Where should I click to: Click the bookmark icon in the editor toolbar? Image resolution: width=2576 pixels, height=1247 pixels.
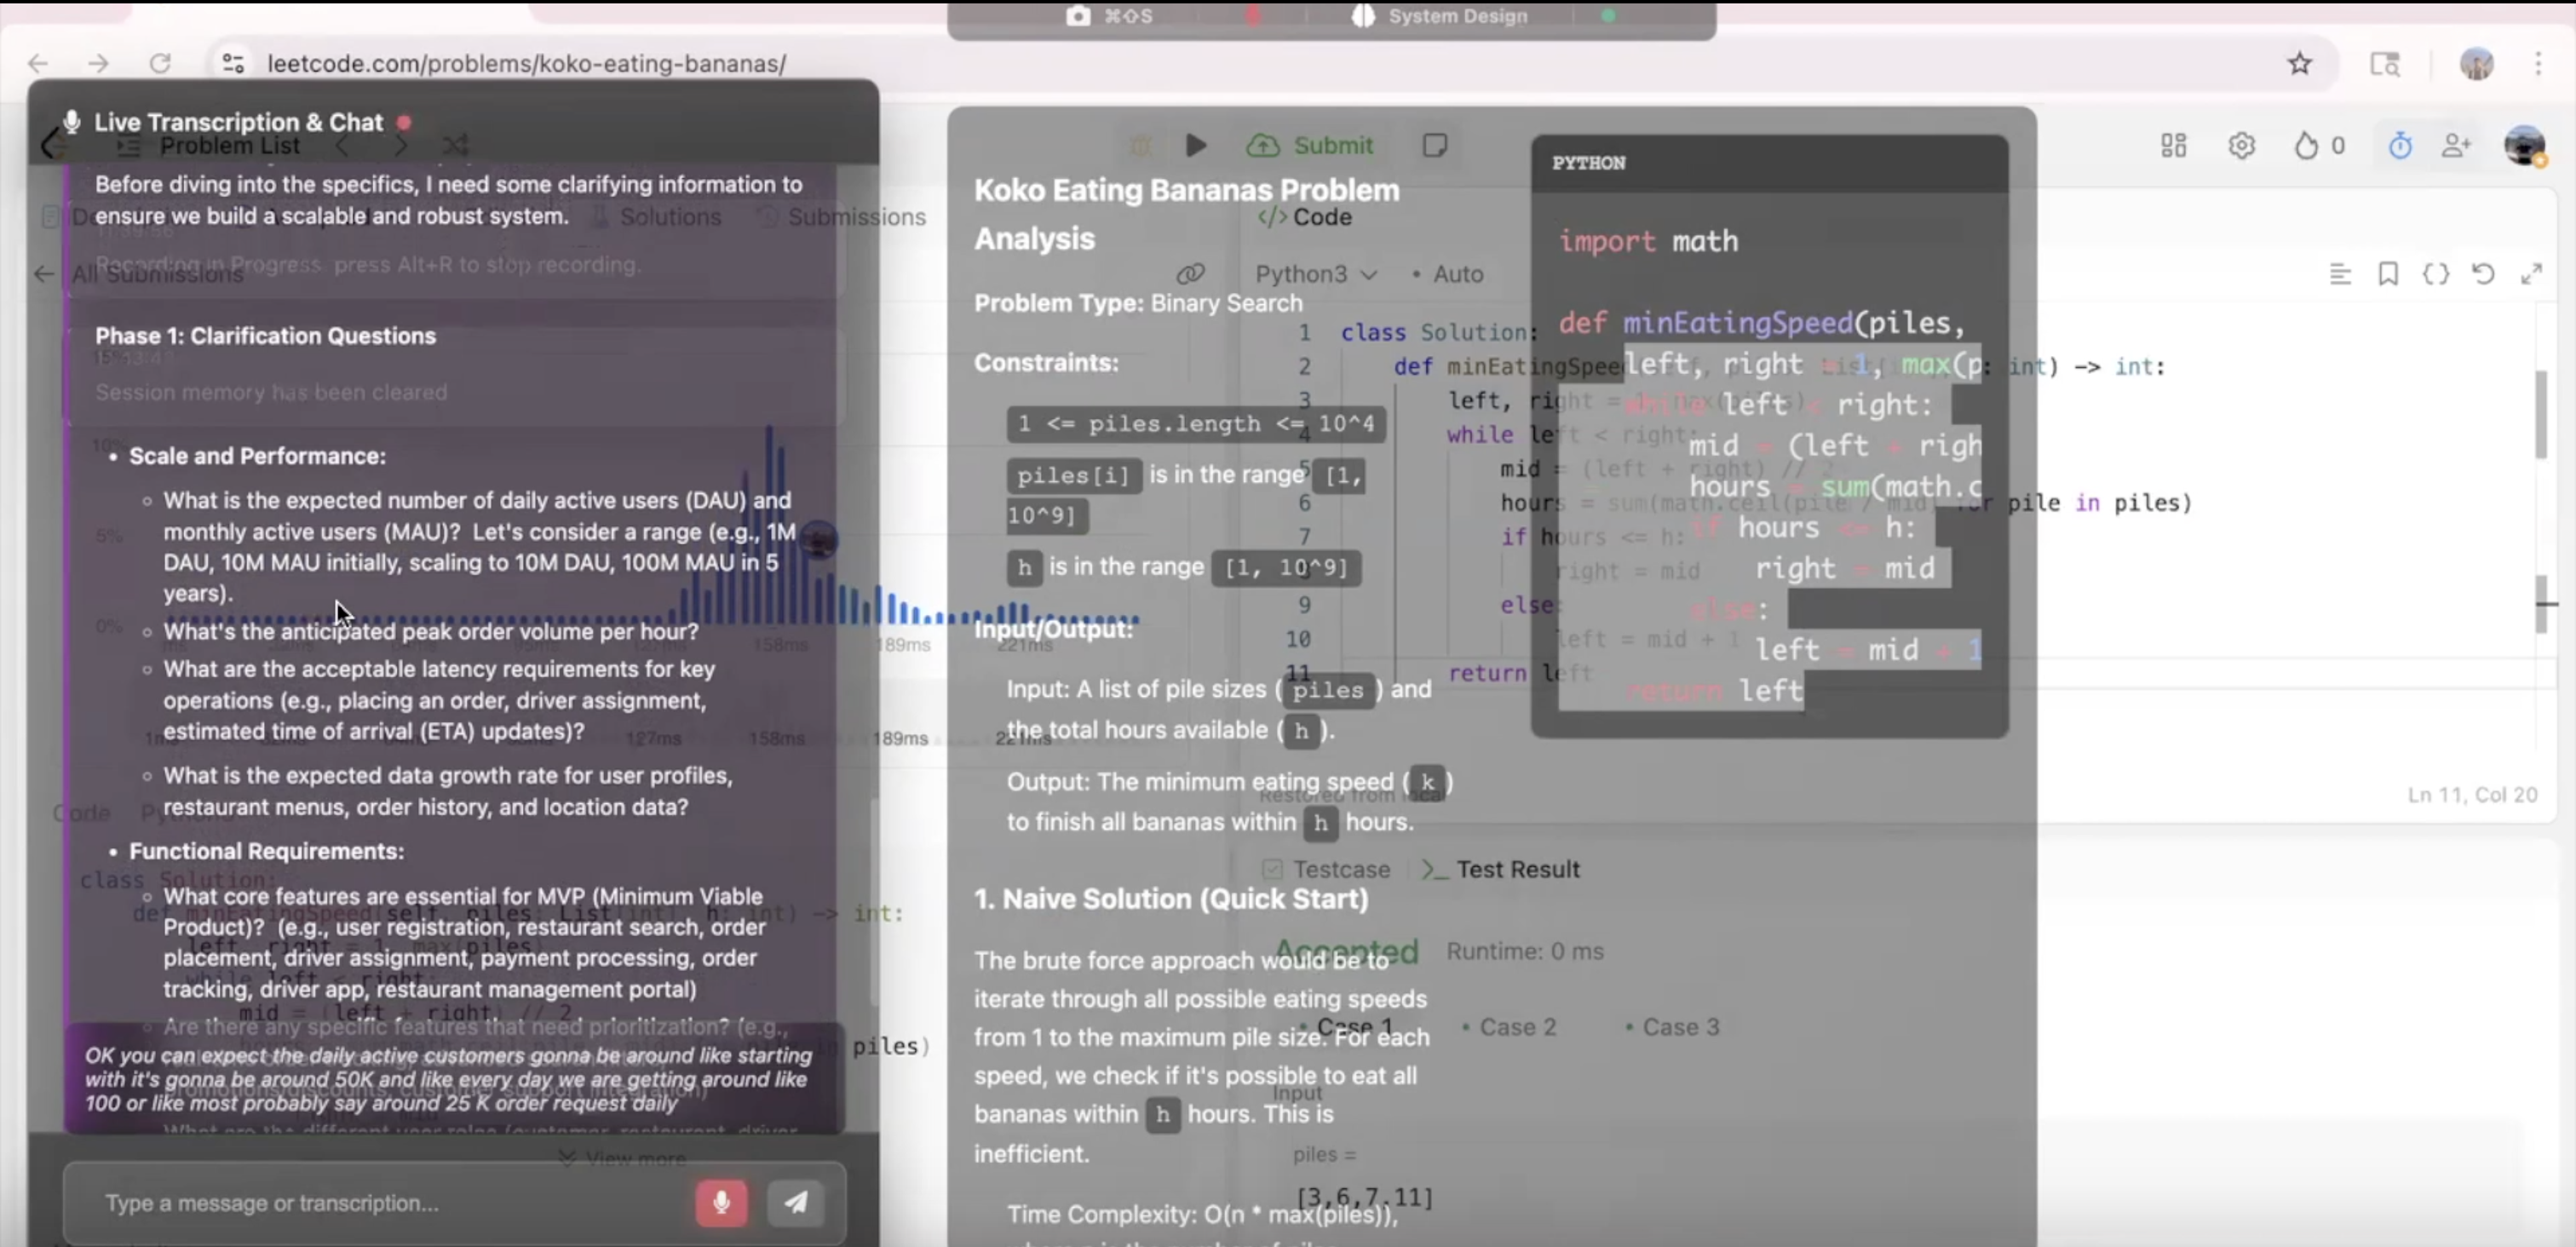pyautogui.click(x=2387, y=274)
